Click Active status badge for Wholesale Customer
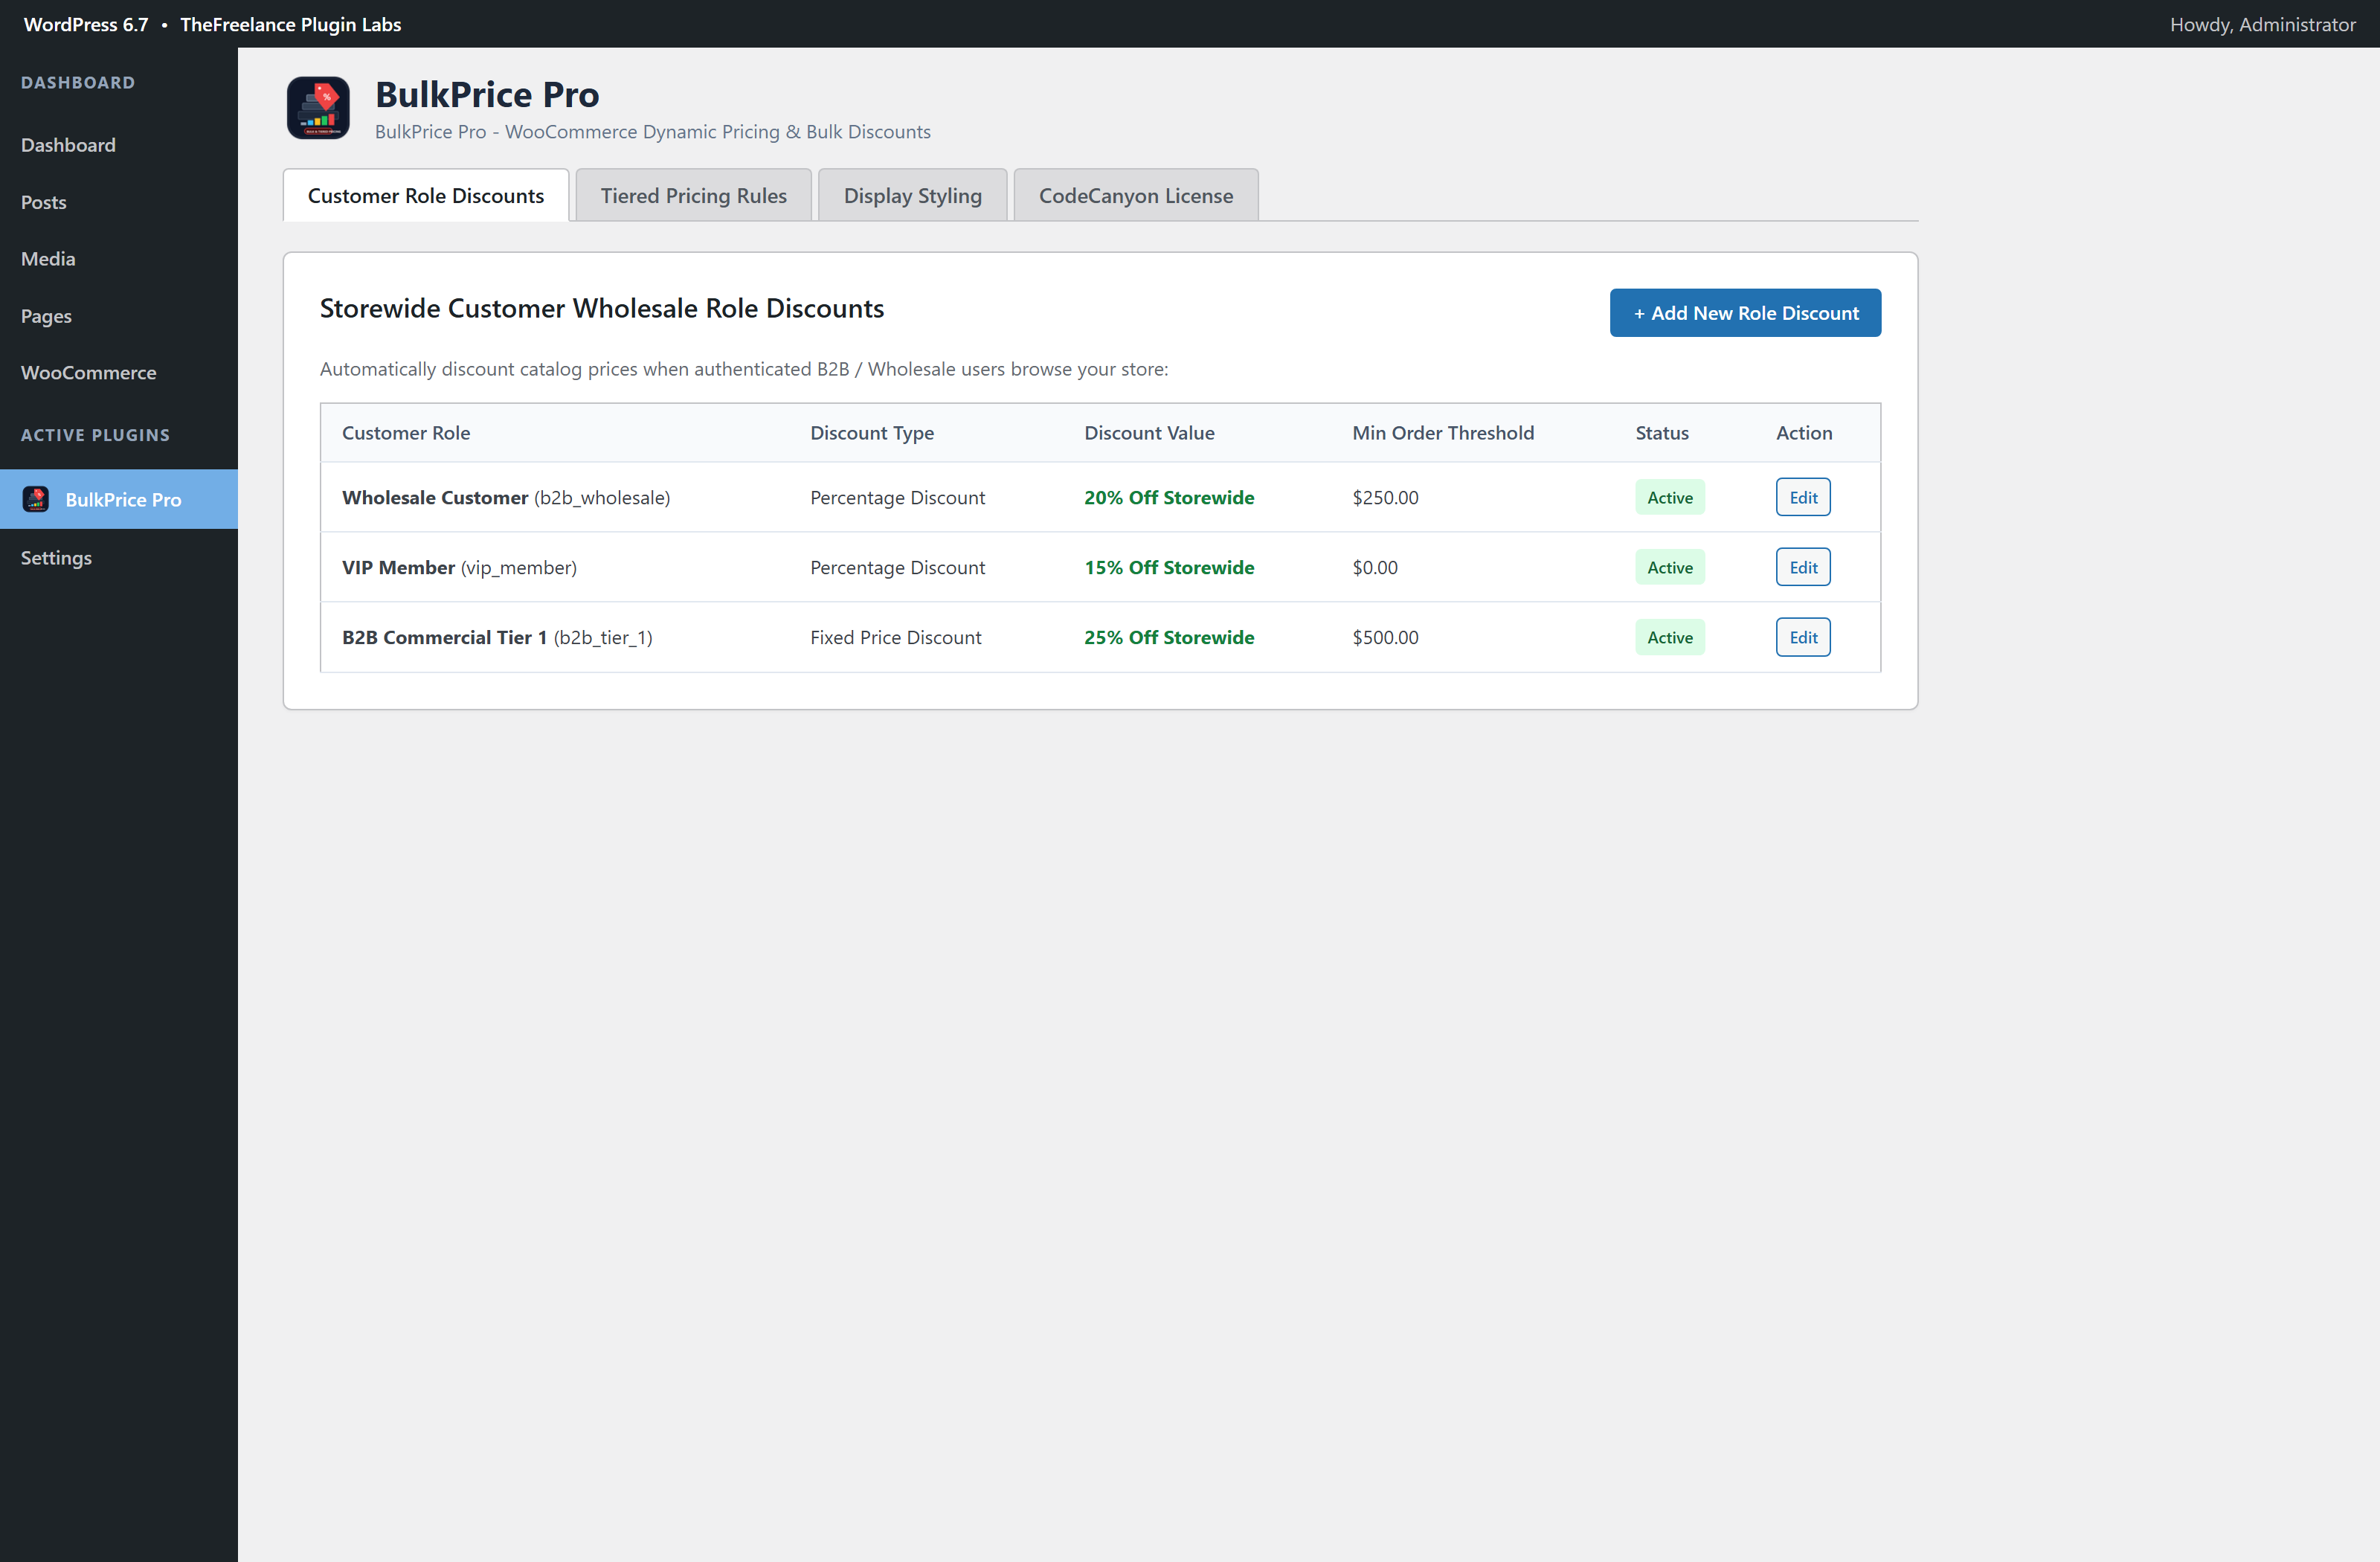 point(1670,497)
